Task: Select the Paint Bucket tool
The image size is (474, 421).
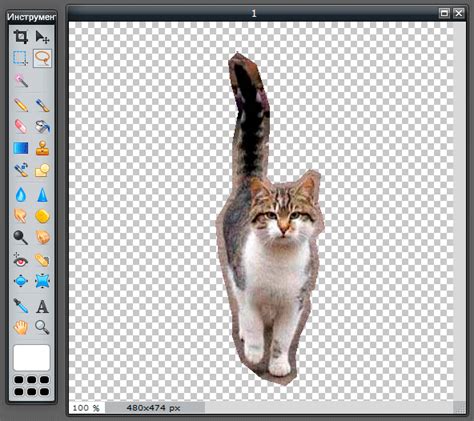Action: [42, 126]
